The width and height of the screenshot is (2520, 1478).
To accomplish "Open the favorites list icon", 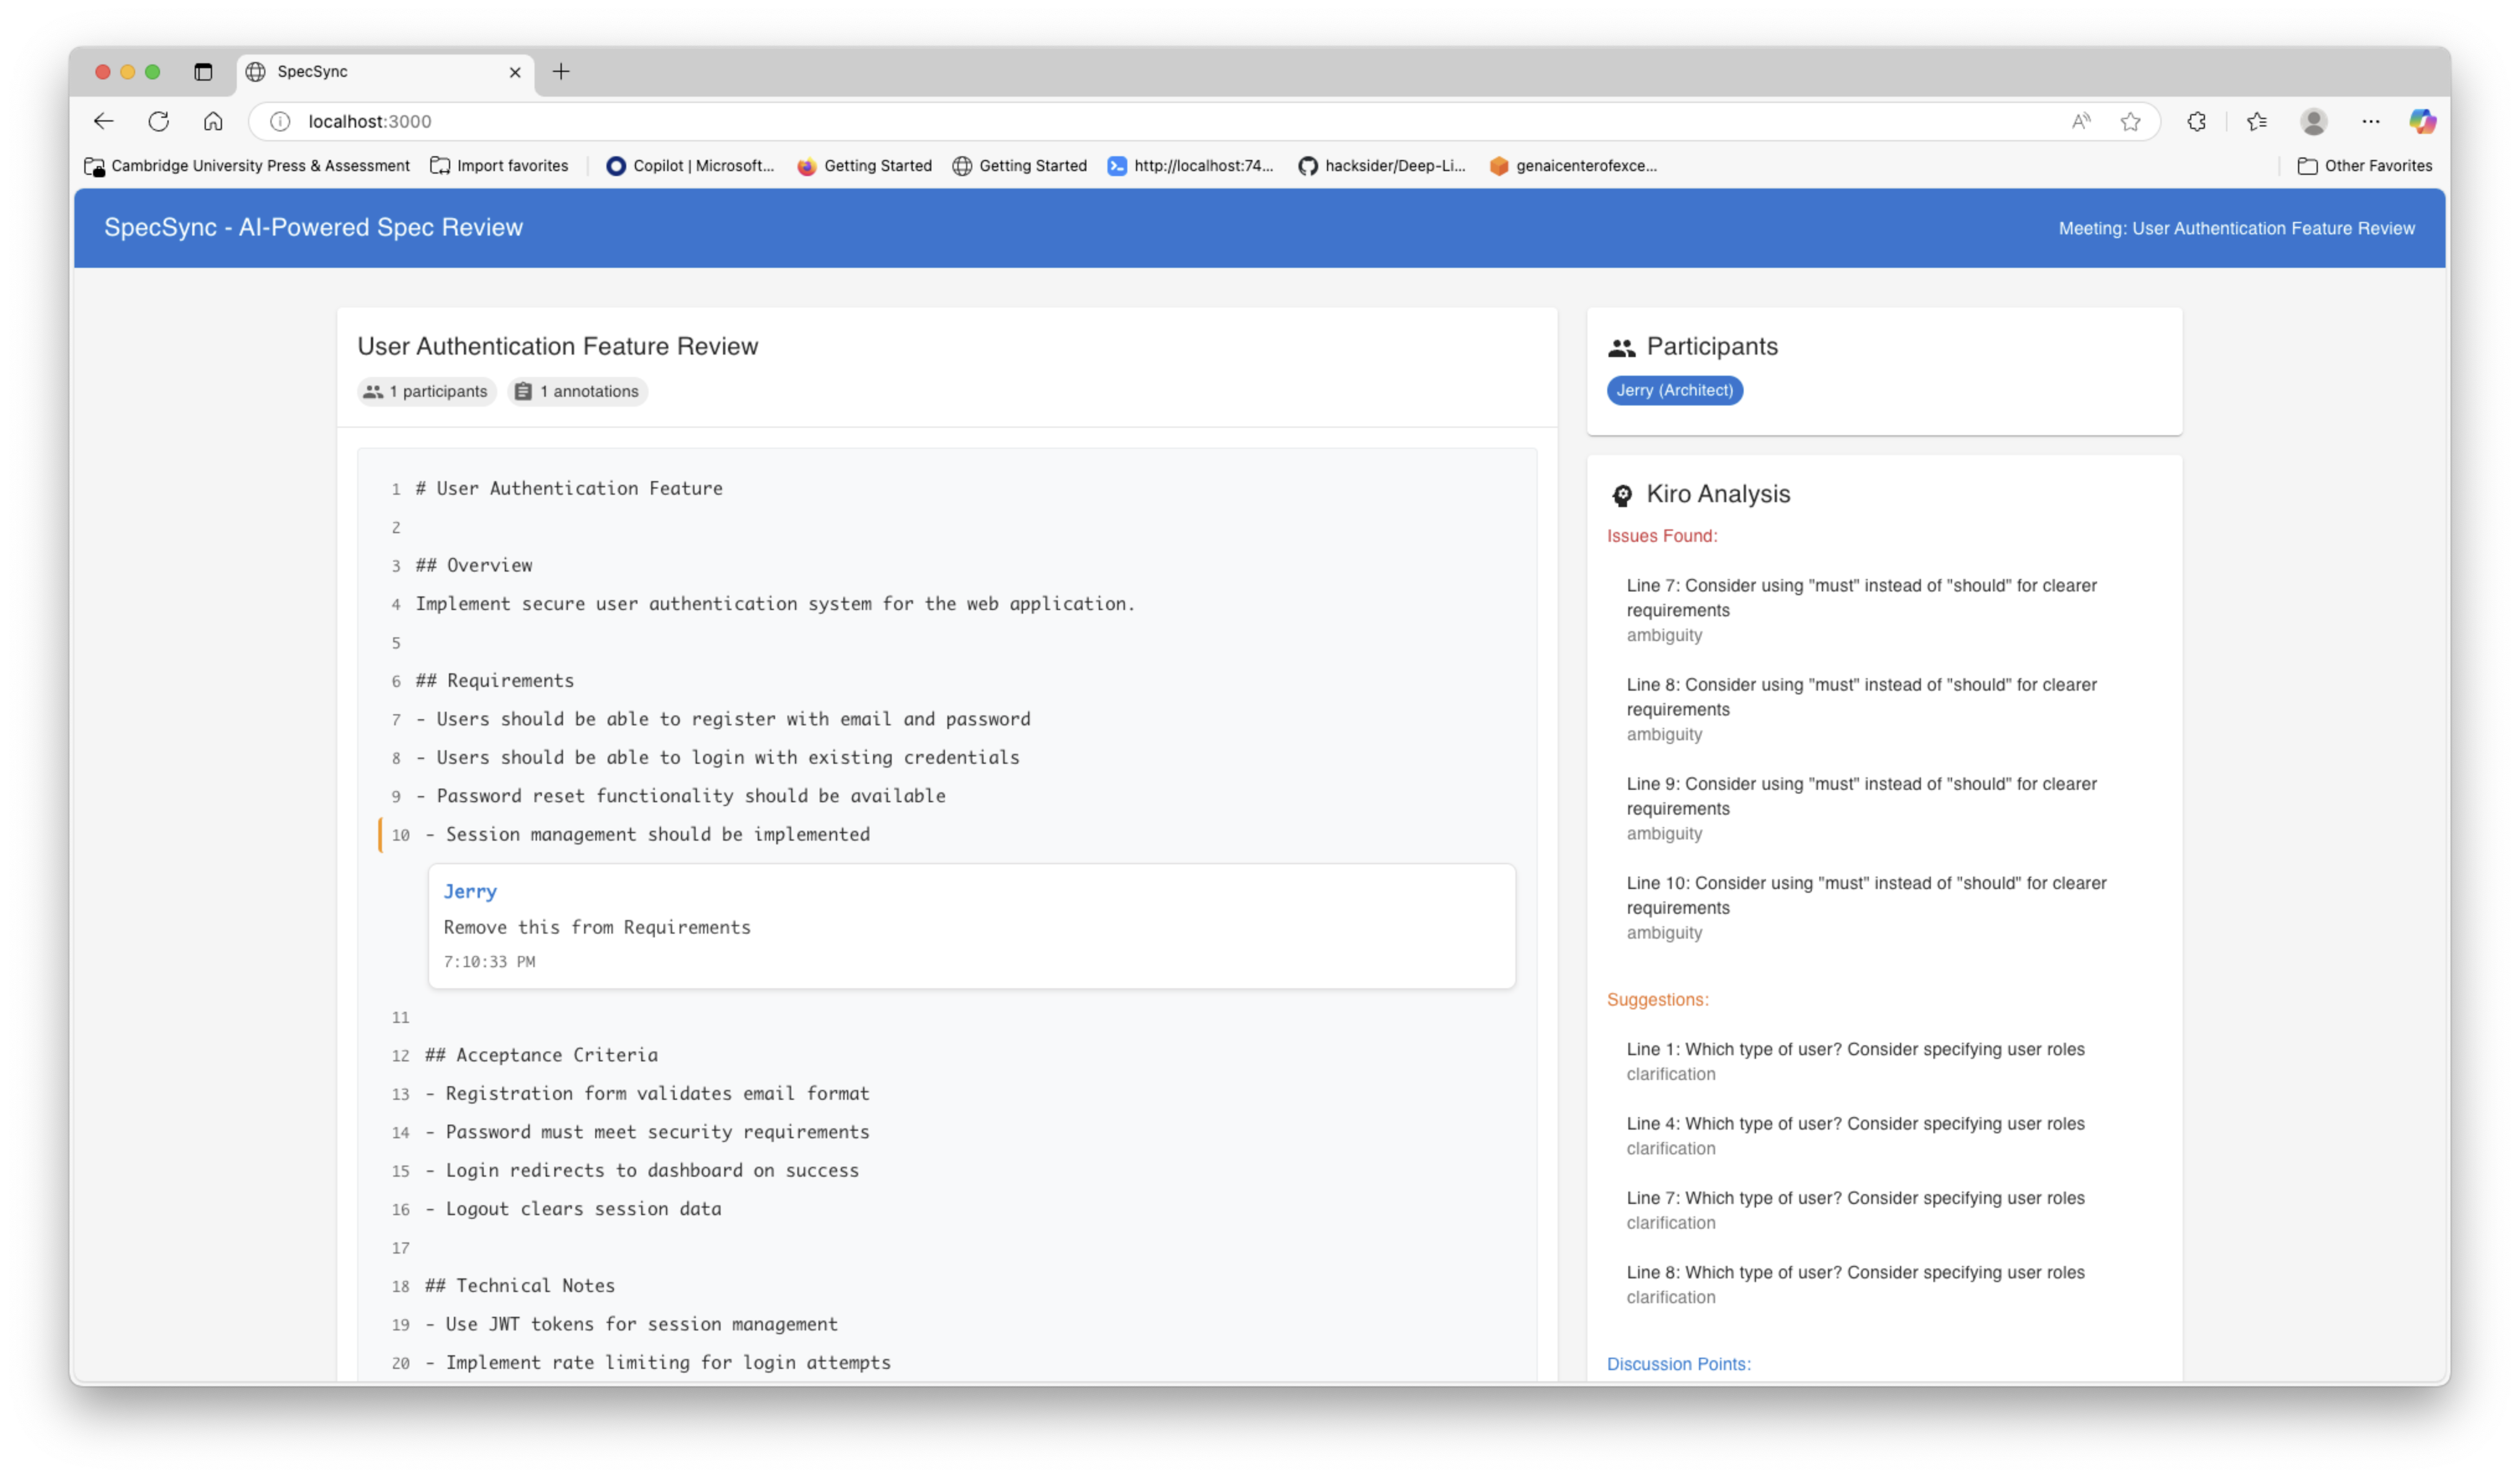I will (2257, 121).
